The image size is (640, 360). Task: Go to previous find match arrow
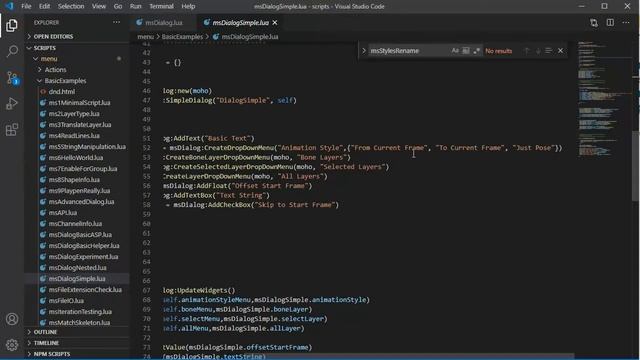[527, 51]
